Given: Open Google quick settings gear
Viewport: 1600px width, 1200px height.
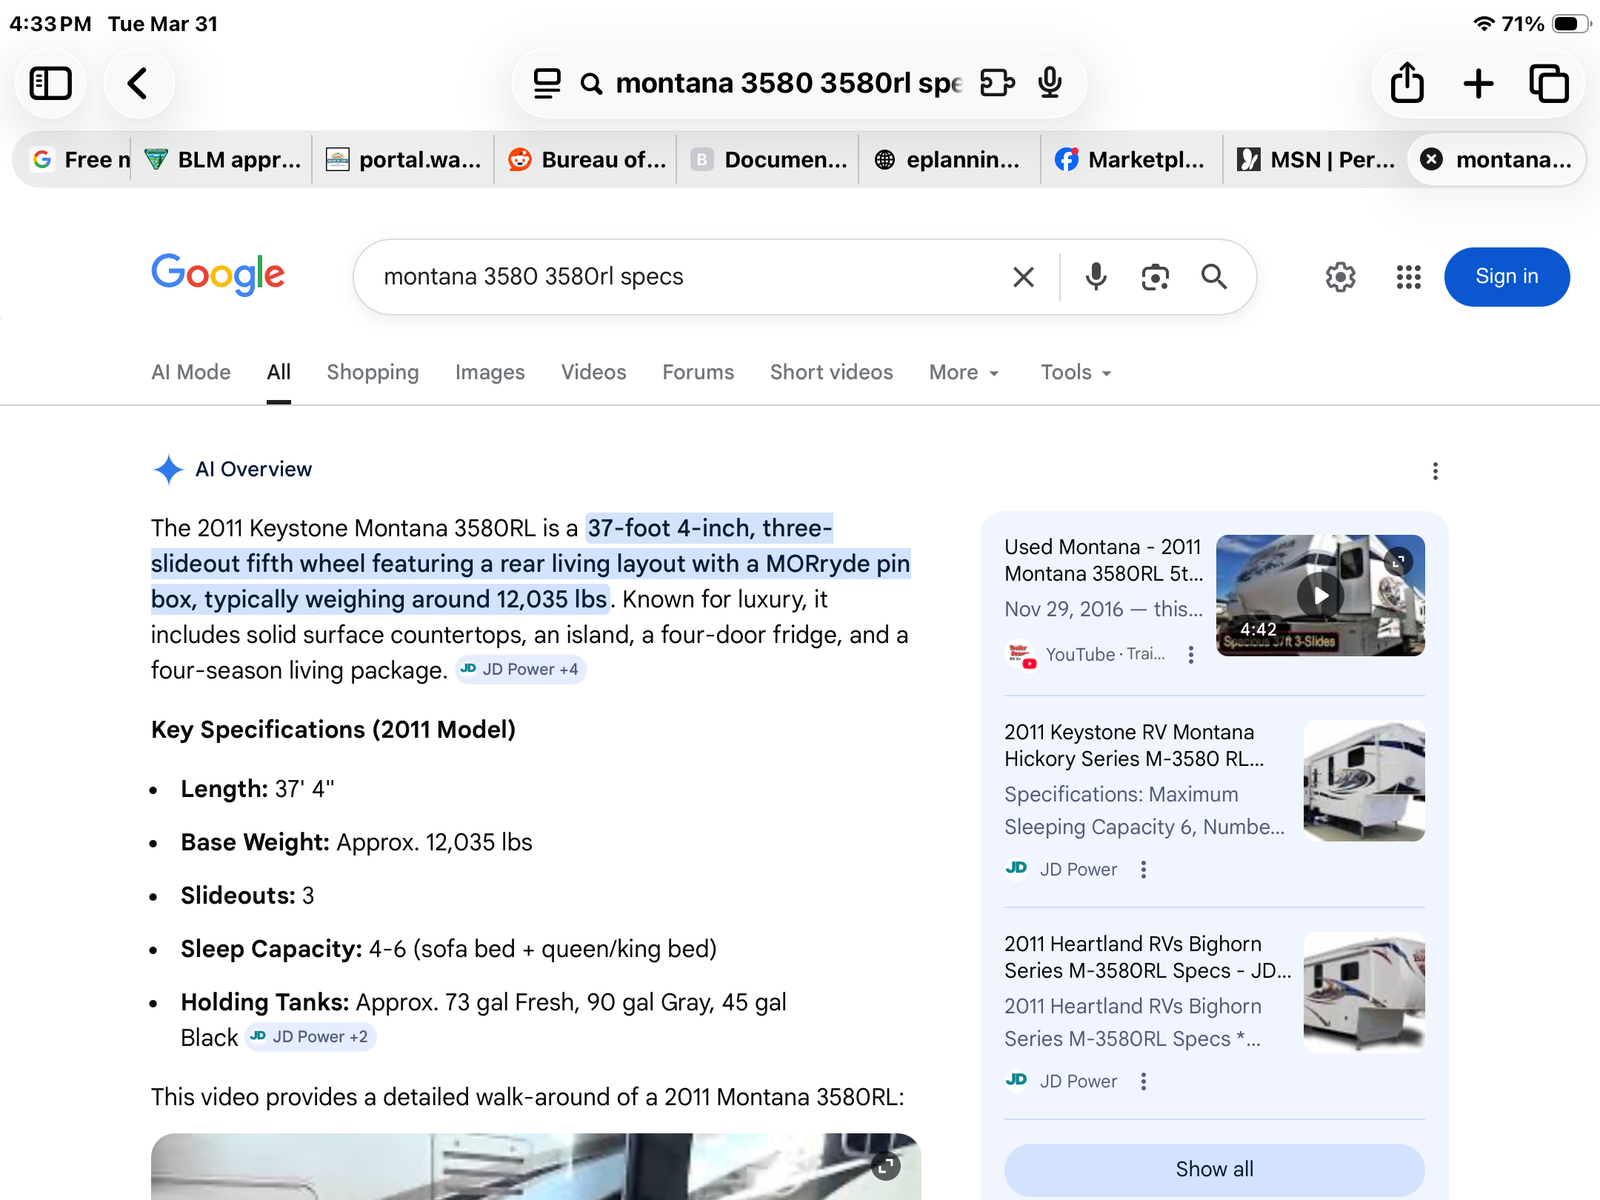Looking at the screenshot, I should click(x=1340, y=277).
